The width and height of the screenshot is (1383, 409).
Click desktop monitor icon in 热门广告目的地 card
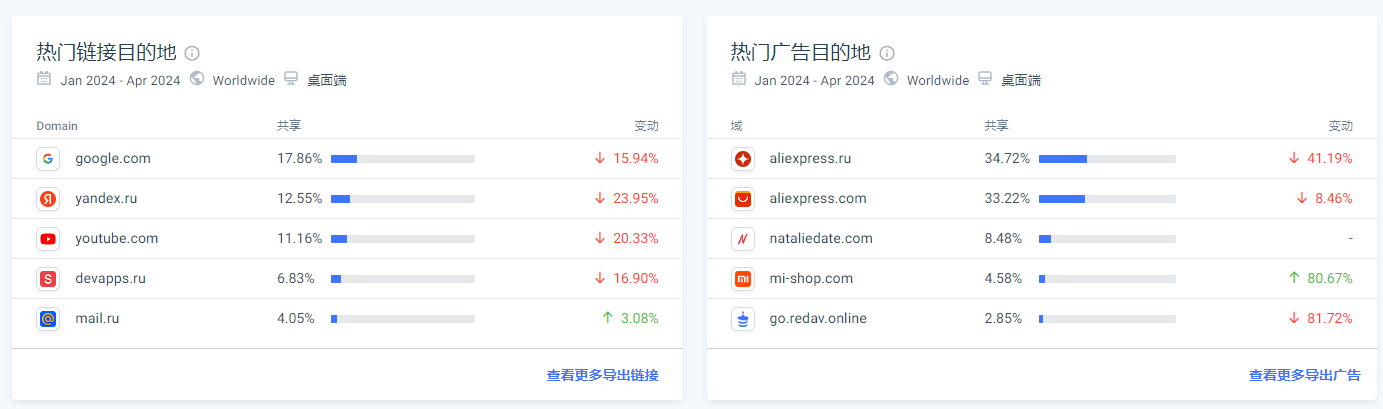[985, 79]
